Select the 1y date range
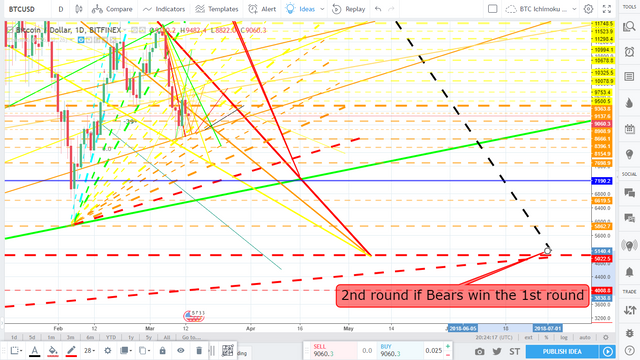The width and height of the screenshot is (640, 360). (131, 337)
